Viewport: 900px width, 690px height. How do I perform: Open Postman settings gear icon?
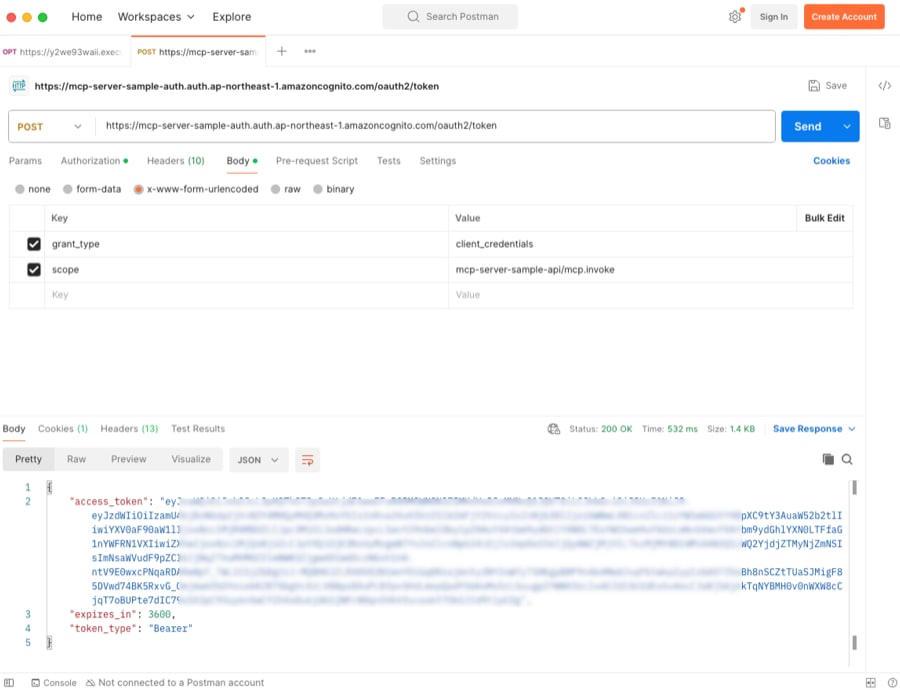coord(735,17)
